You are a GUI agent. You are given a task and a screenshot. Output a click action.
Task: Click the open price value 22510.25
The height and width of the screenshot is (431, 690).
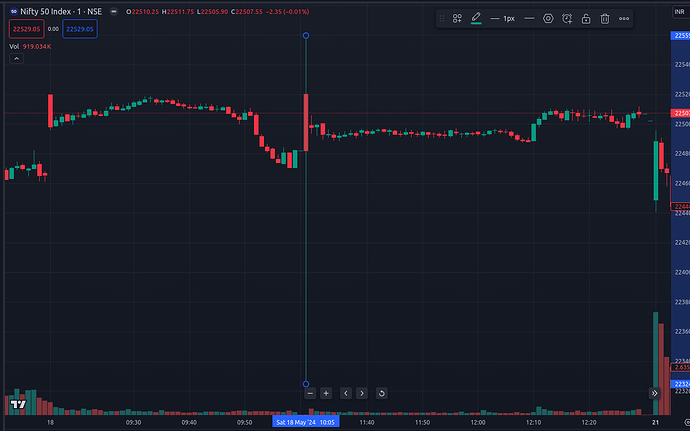point(145,11)
